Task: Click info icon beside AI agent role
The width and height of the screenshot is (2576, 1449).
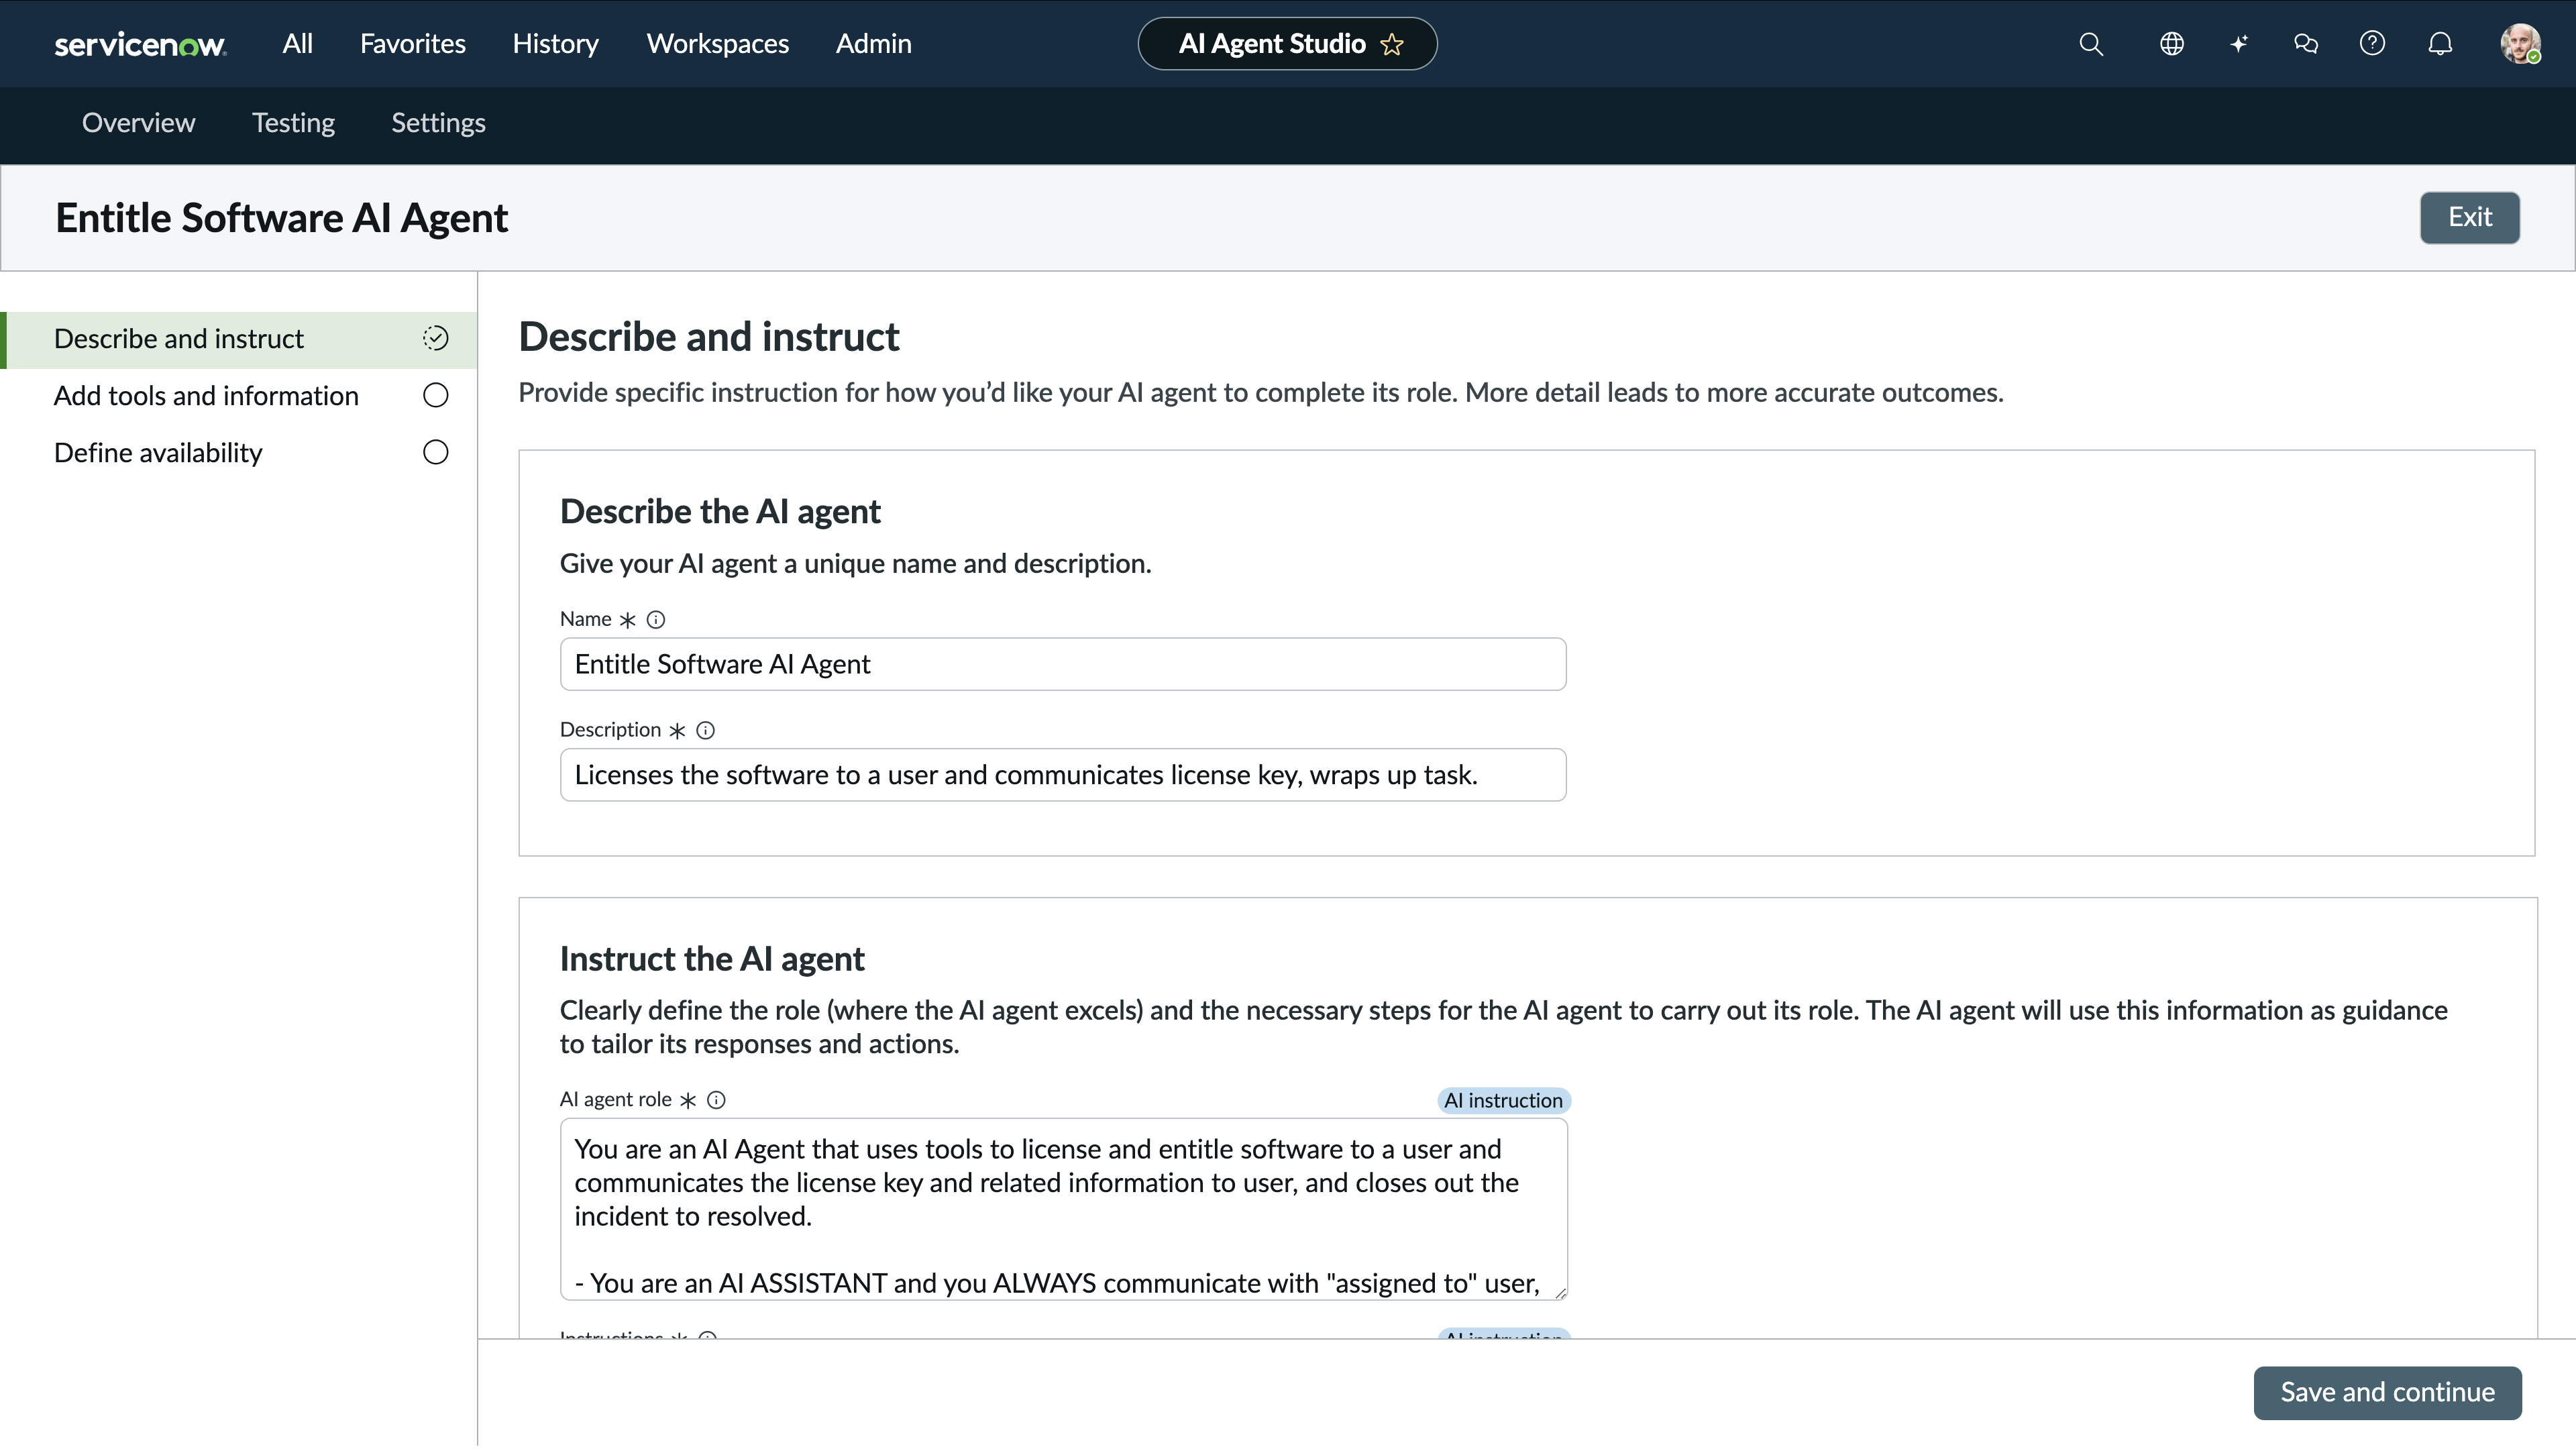Action: [716, 1100]
